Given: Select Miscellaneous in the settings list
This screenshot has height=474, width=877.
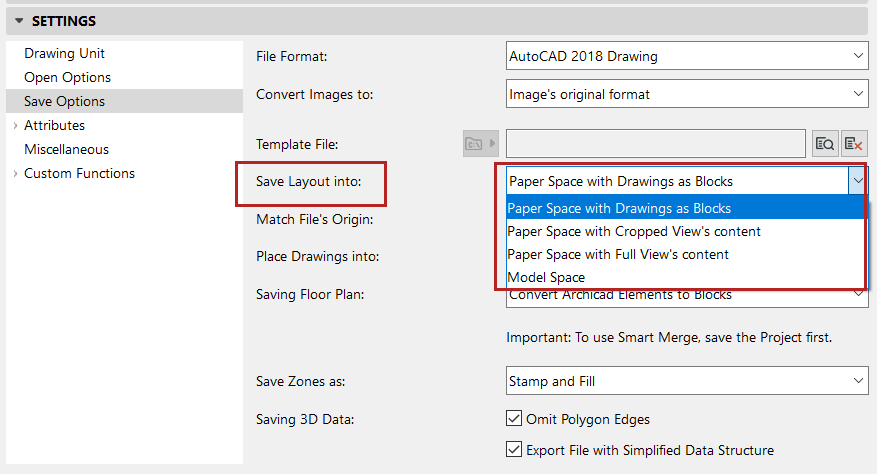Looking at the screenshot, I should [x=66, y=149].
